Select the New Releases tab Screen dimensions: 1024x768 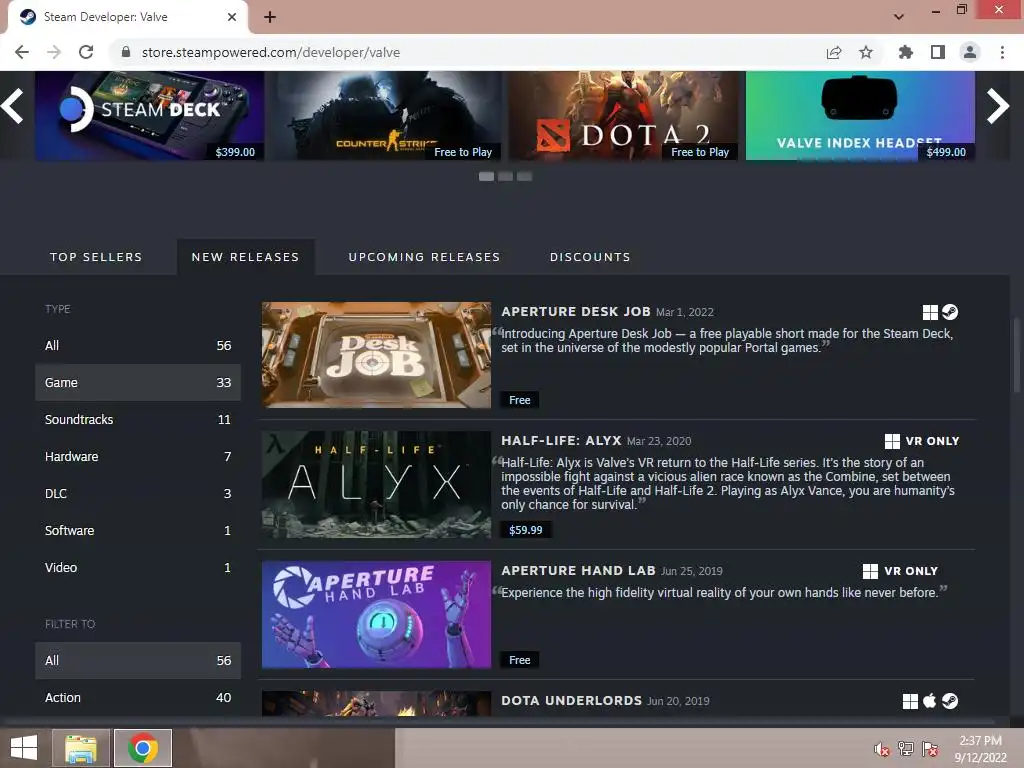(x=246, y=257)
